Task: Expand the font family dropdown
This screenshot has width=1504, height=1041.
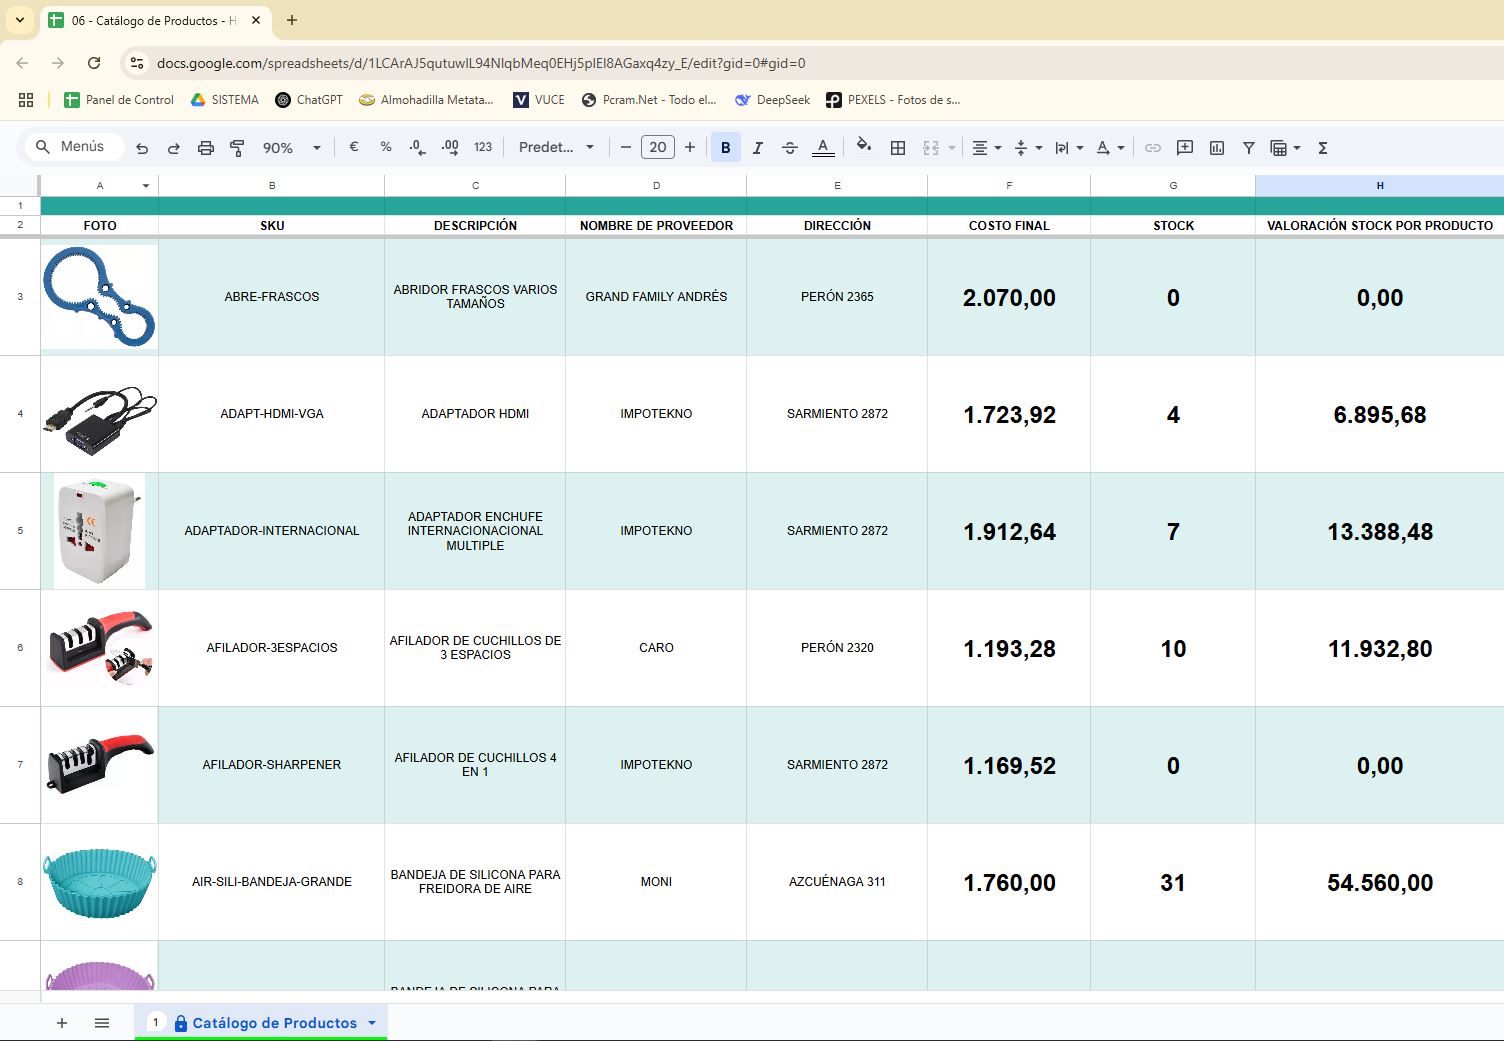Action: 556,148
